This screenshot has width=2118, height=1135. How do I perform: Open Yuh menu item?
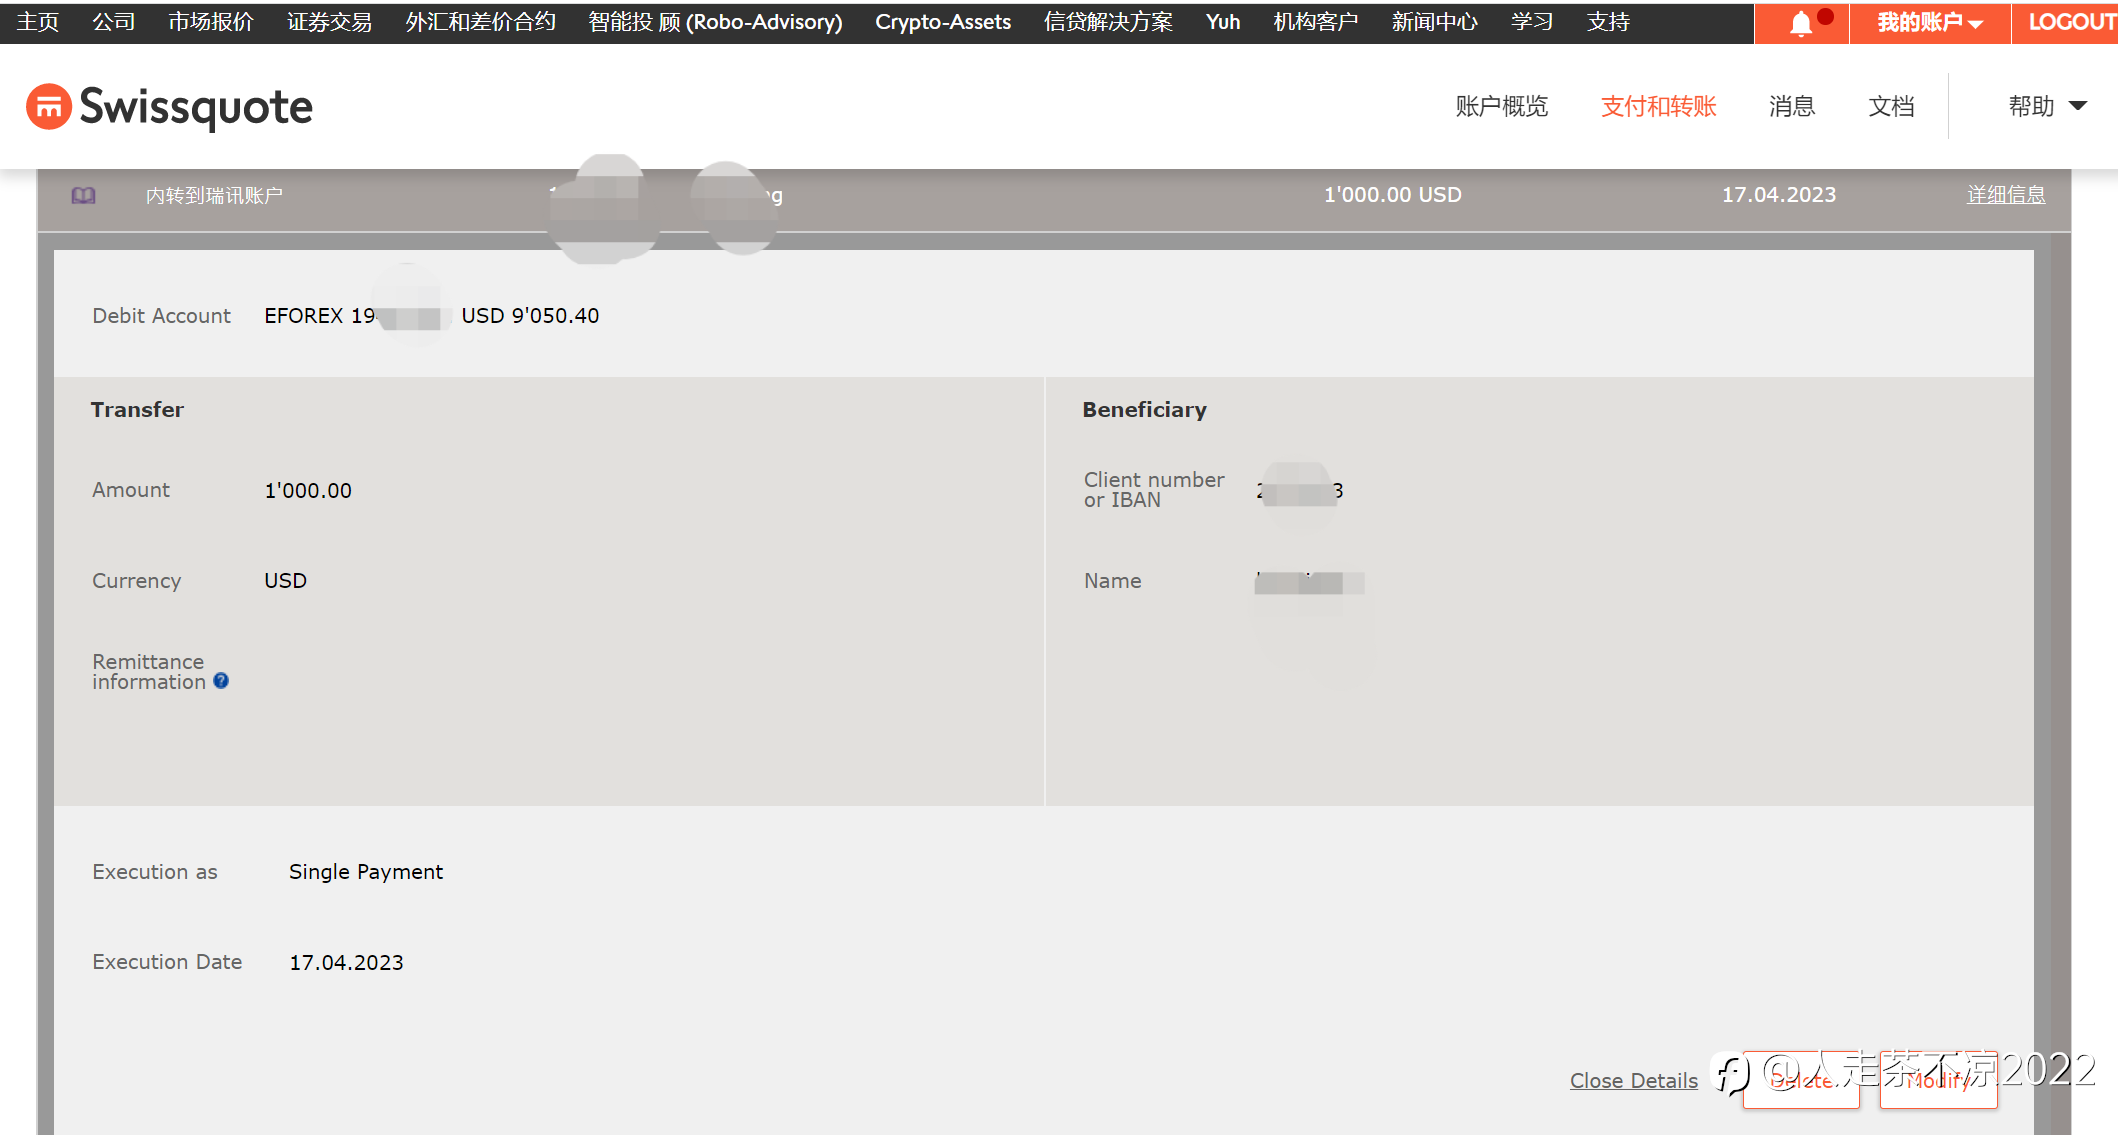(1222, 22)
